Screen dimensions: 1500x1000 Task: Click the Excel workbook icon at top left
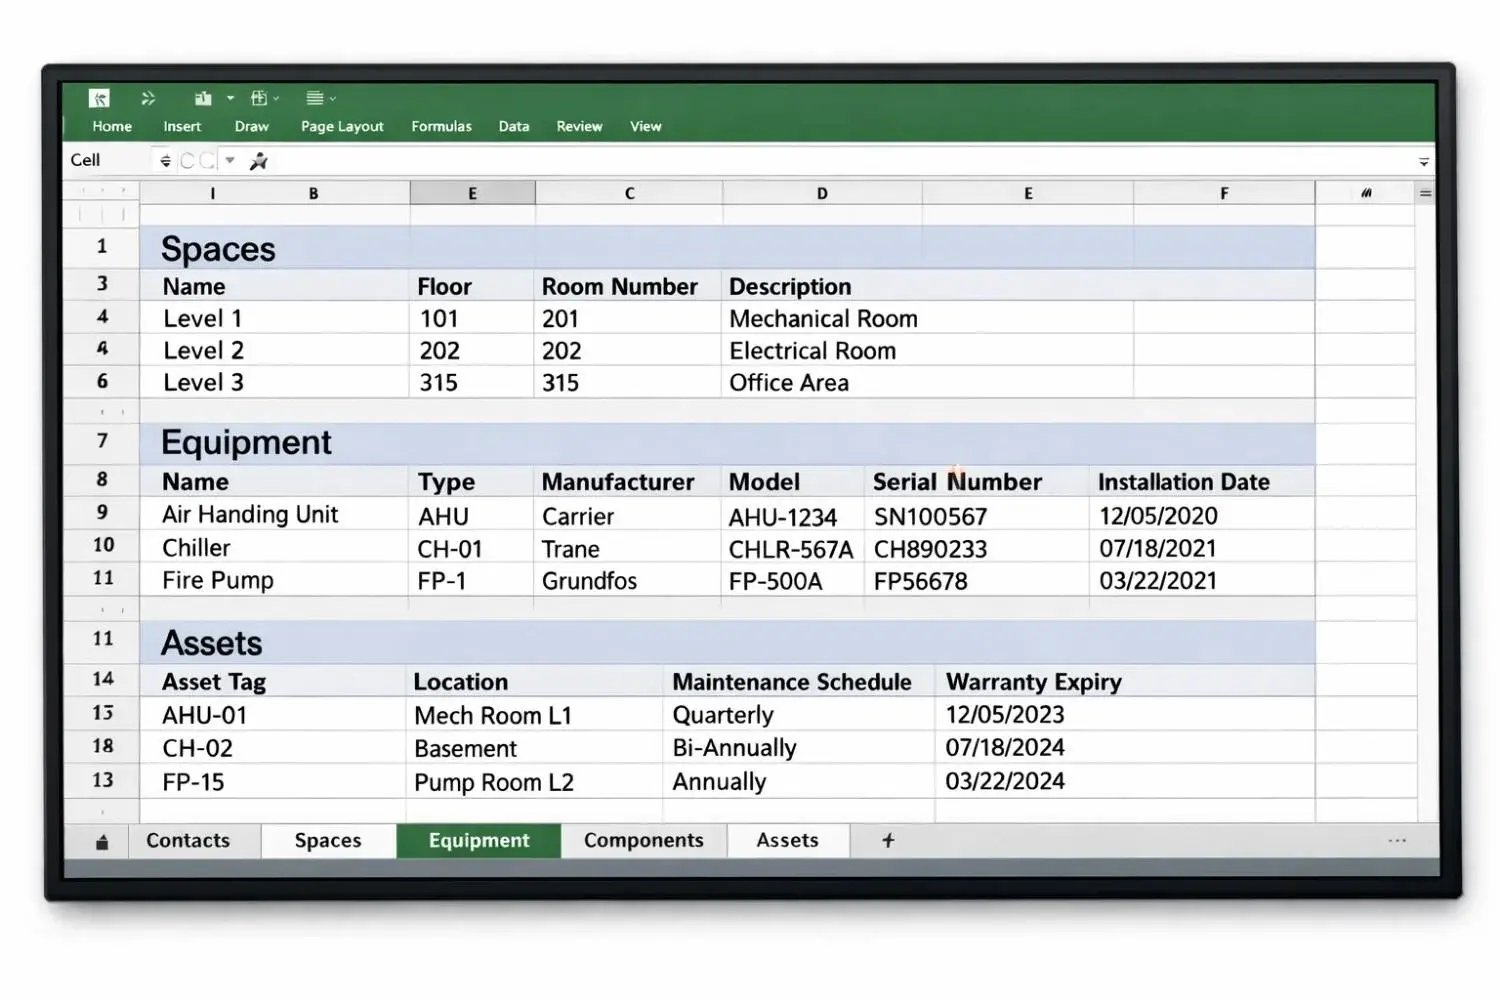click(x=100, y=98)
